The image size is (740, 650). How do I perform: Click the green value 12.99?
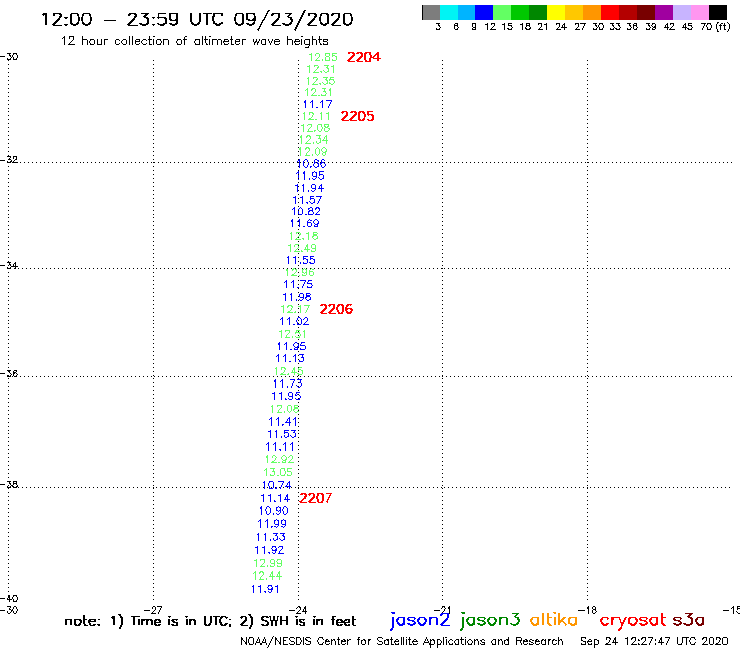coord(268,563)
